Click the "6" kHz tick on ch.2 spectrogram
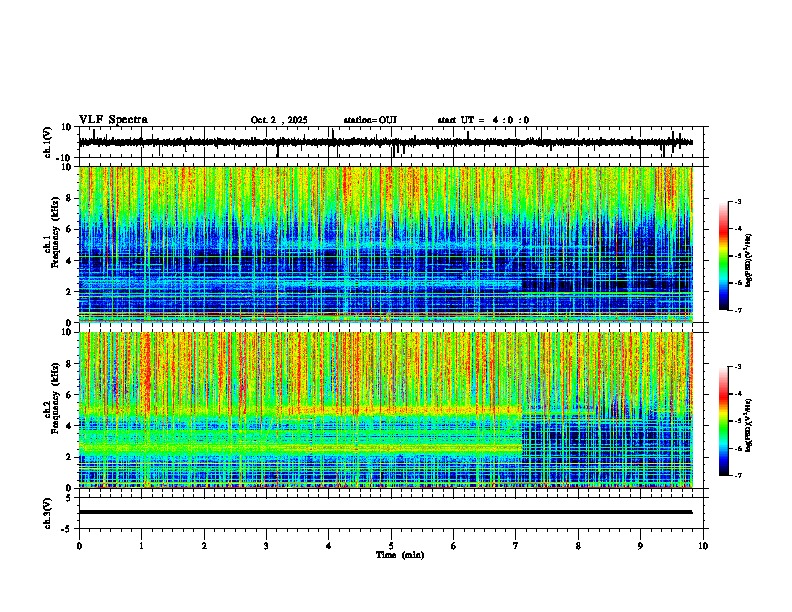The height and width of the screenshot is (612, 792). click(x=71, y=395)
